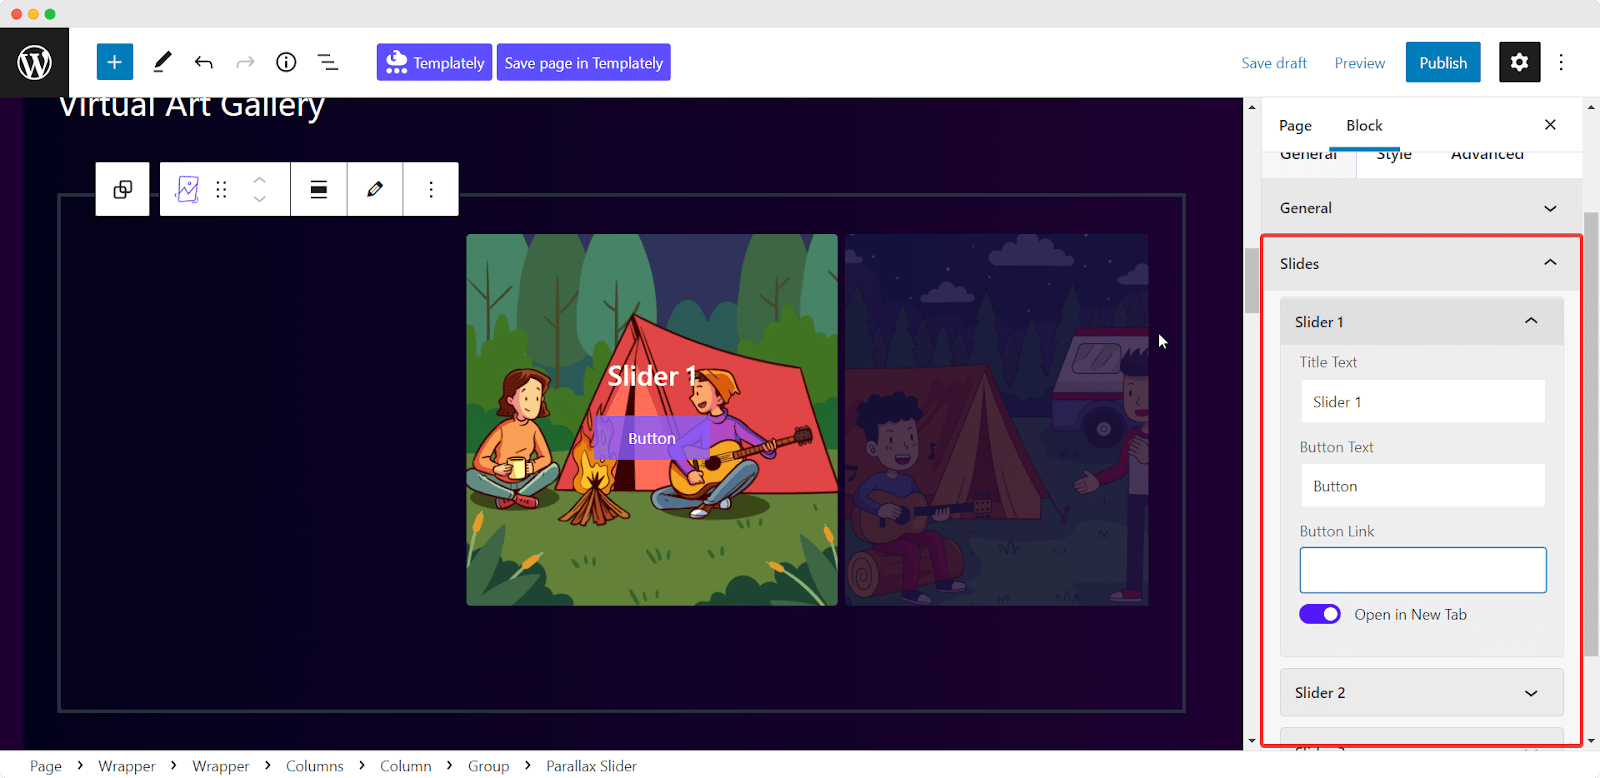Click the Slider 1 heading on the slide
The image size is (1600, 778).
pos(652,376)
